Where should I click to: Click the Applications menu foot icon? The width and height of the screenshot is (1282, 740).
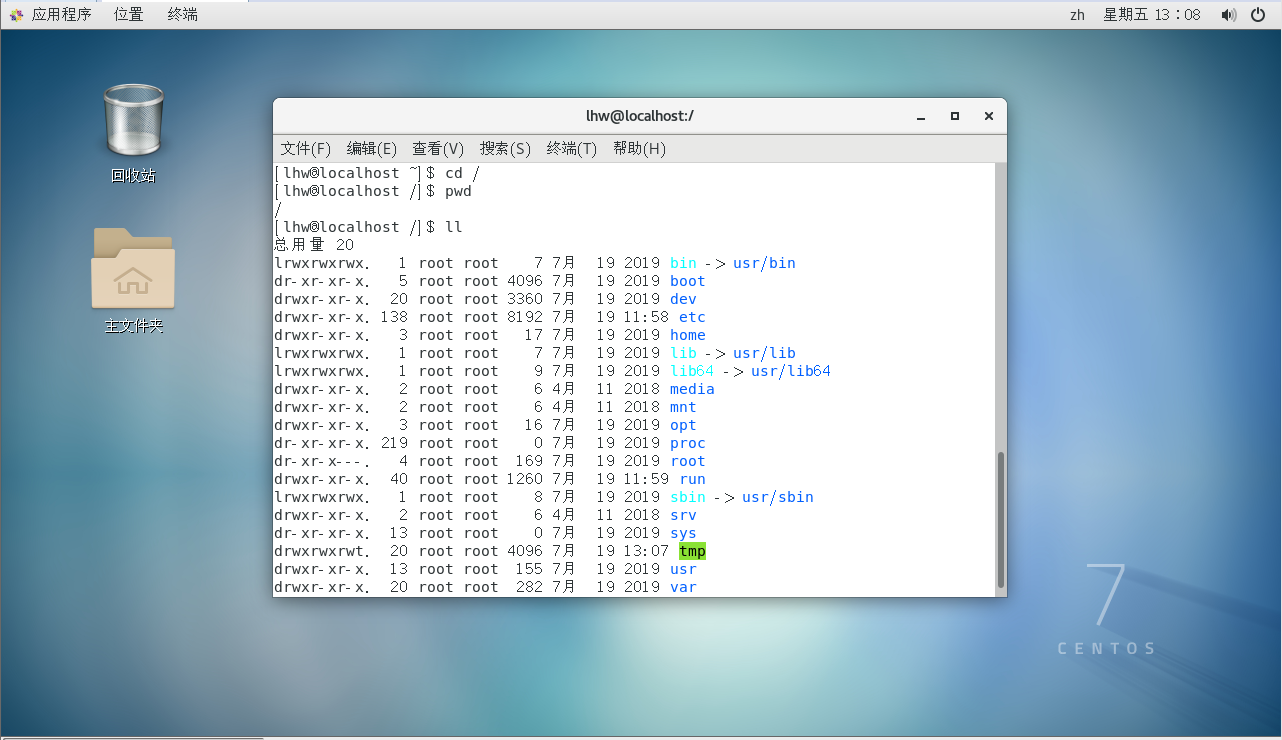point(17,15)
